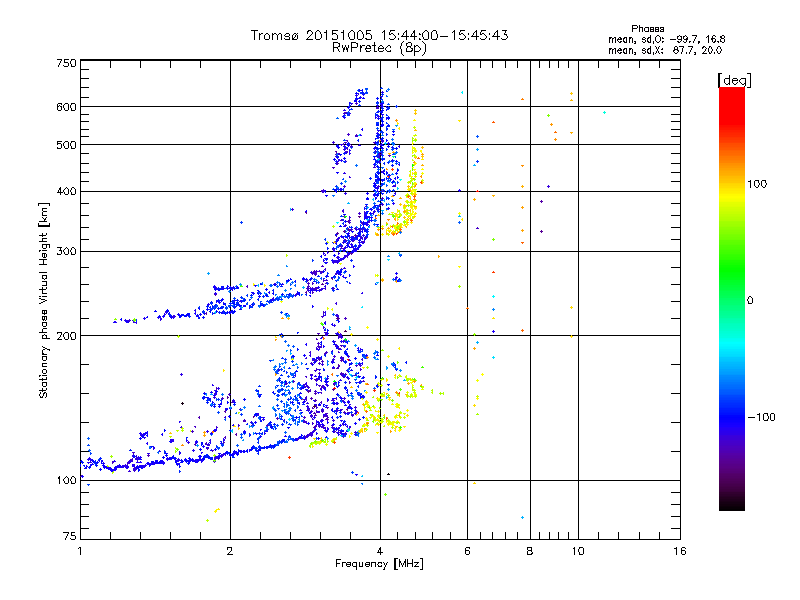
Task: Click the Frequency [MHz] axis label
Action: [x=379, y=564]
